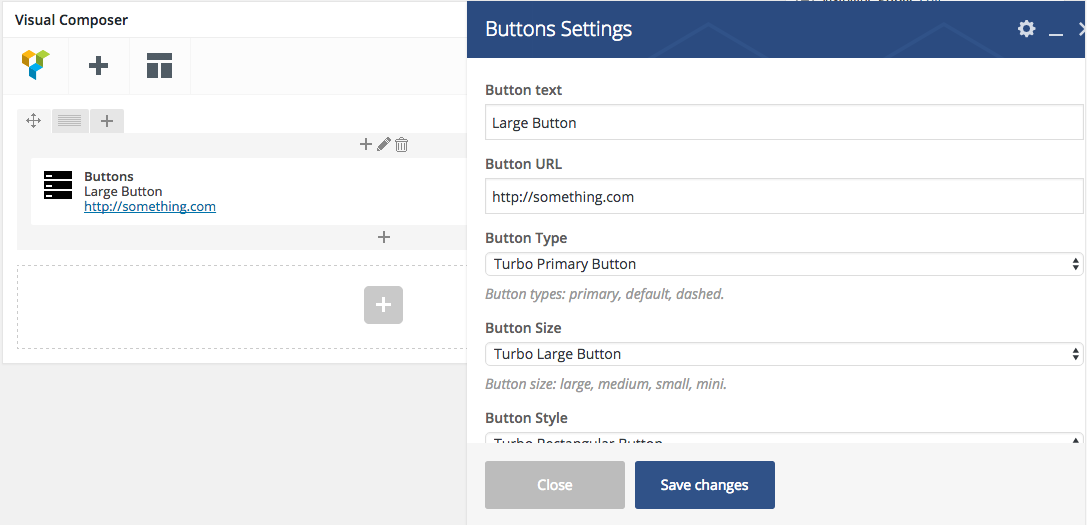Click the row drag move handle
Image resolution: width=1087 pixels, height=525 pixels.
click(33, 121)
